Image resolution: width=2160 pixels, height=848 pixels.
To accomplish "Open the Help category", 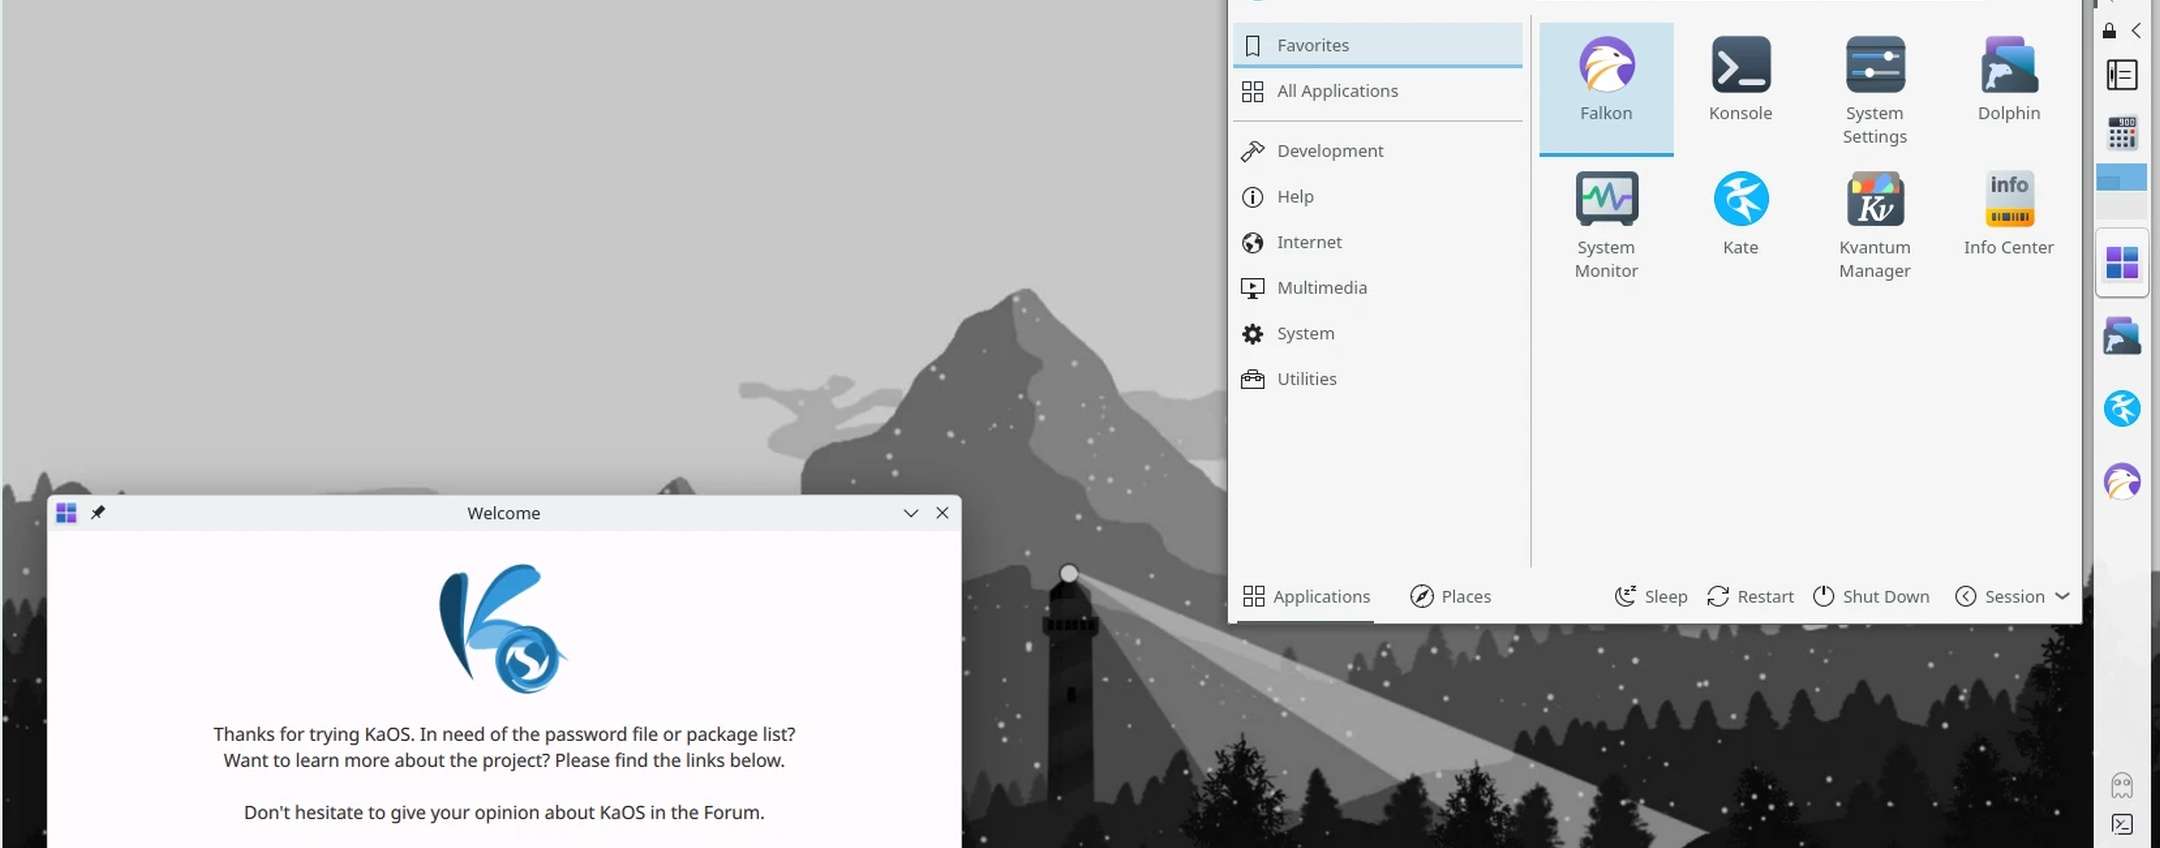I will (1378, 197).
